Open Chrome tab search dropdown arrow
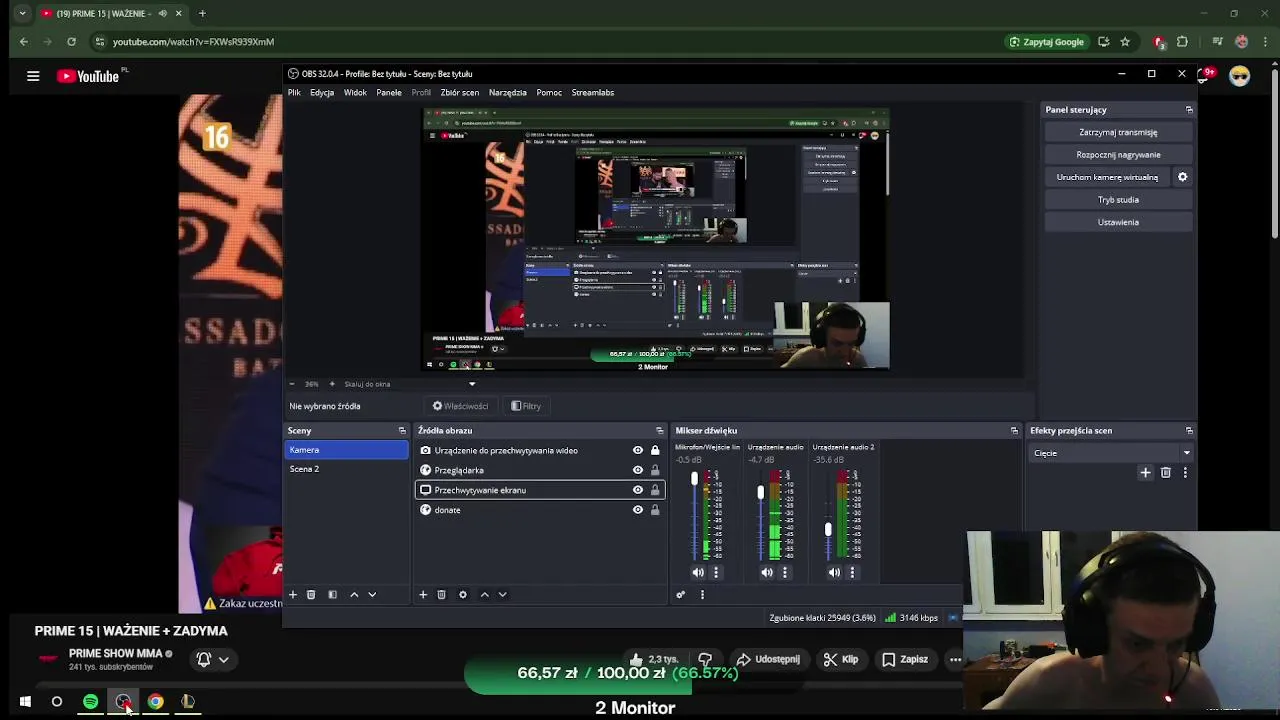 point(22,13)
